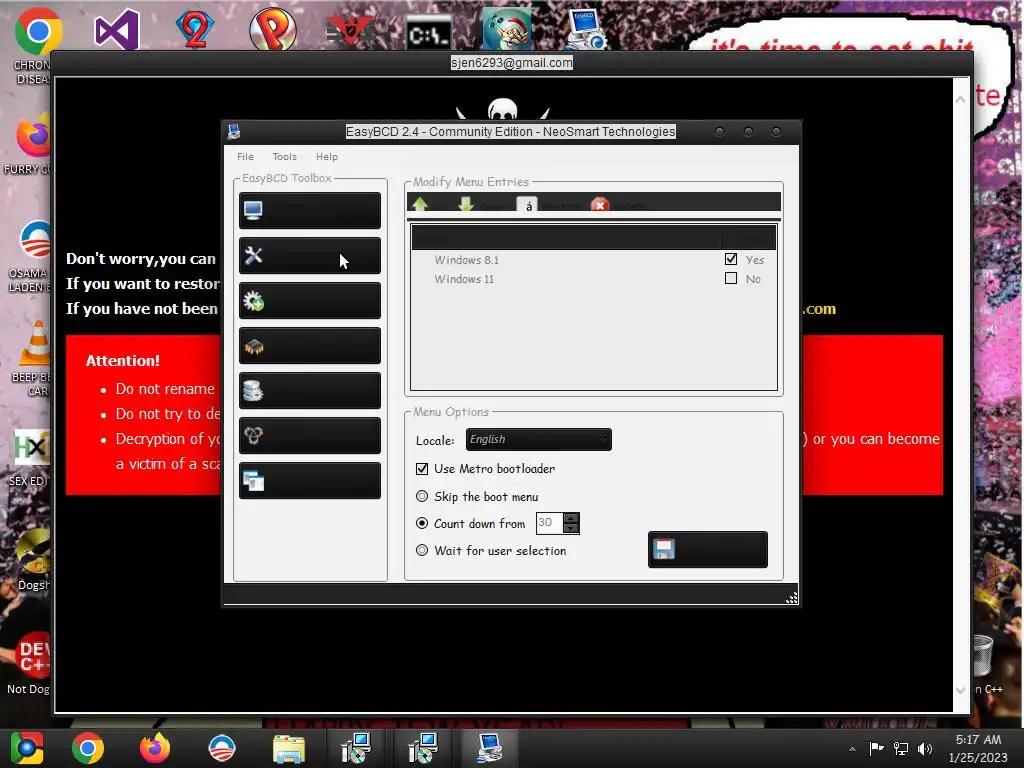Viewport: 1024px width, 768px height.
Task: Select Wait for user selection option
Action: [422, 551]
